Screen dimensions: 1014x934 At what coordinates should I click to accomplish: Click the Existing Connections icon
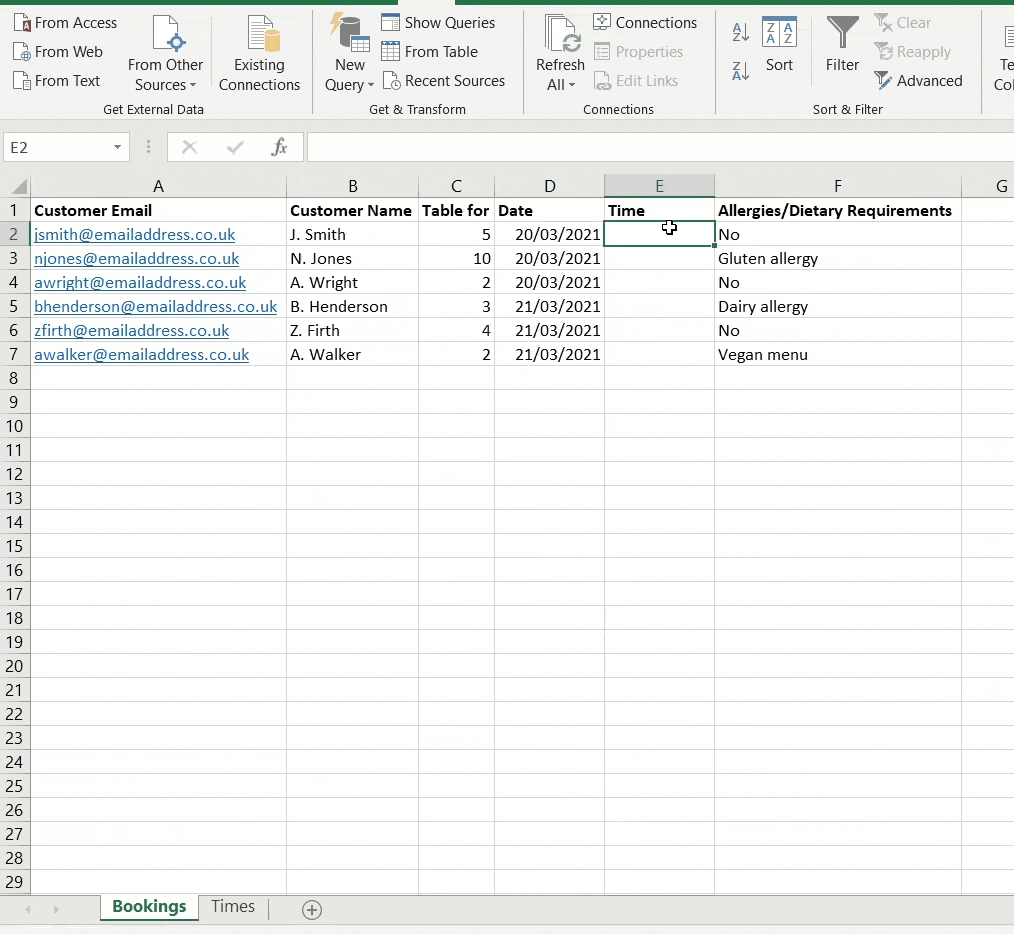coord(260,46)
